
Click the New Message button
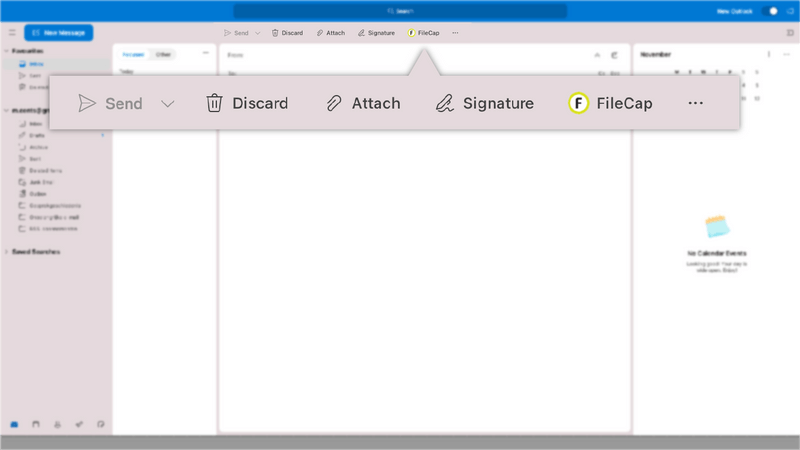pos(59,33)
